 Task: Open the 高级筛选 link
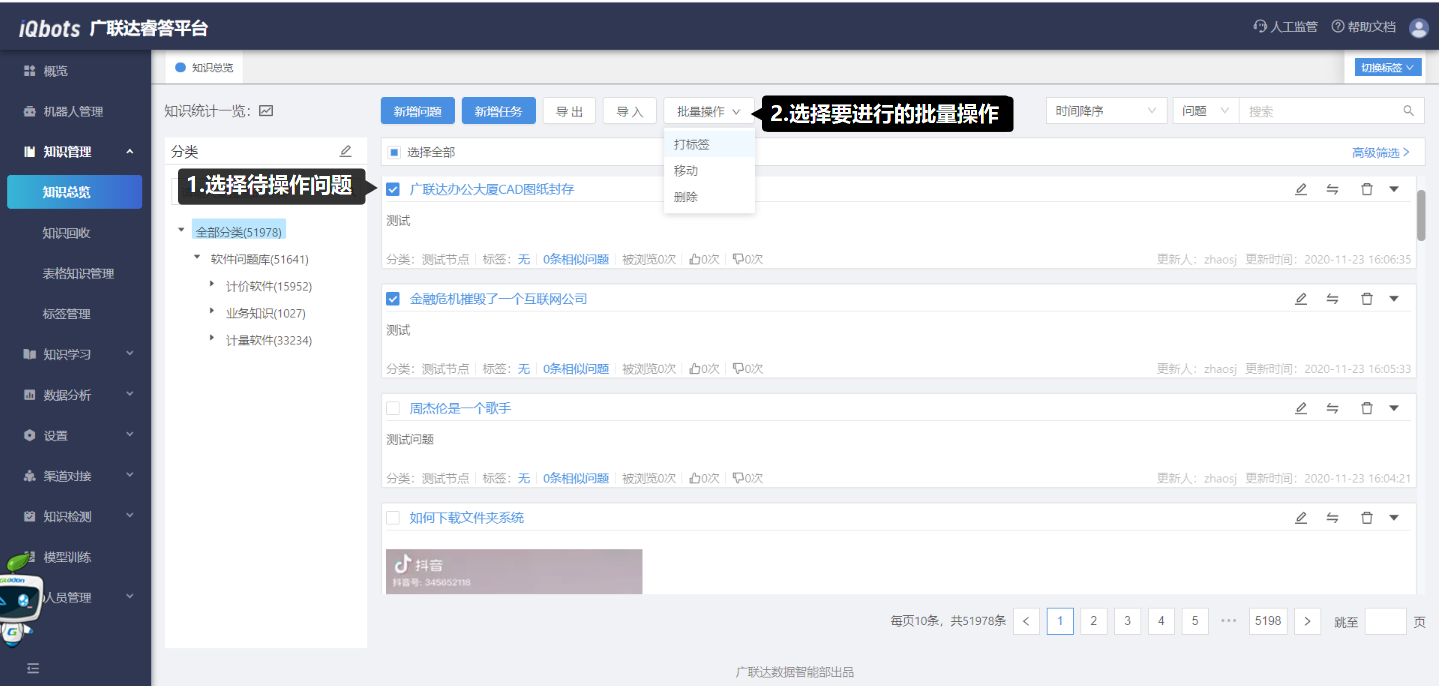(1380, 152)
